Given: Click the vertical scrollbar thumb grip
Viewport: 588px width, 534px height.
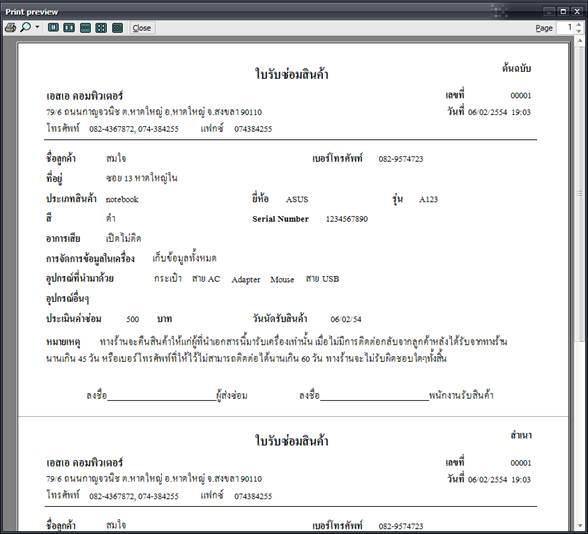Looking at the screenshot, I should click(580, 194).
